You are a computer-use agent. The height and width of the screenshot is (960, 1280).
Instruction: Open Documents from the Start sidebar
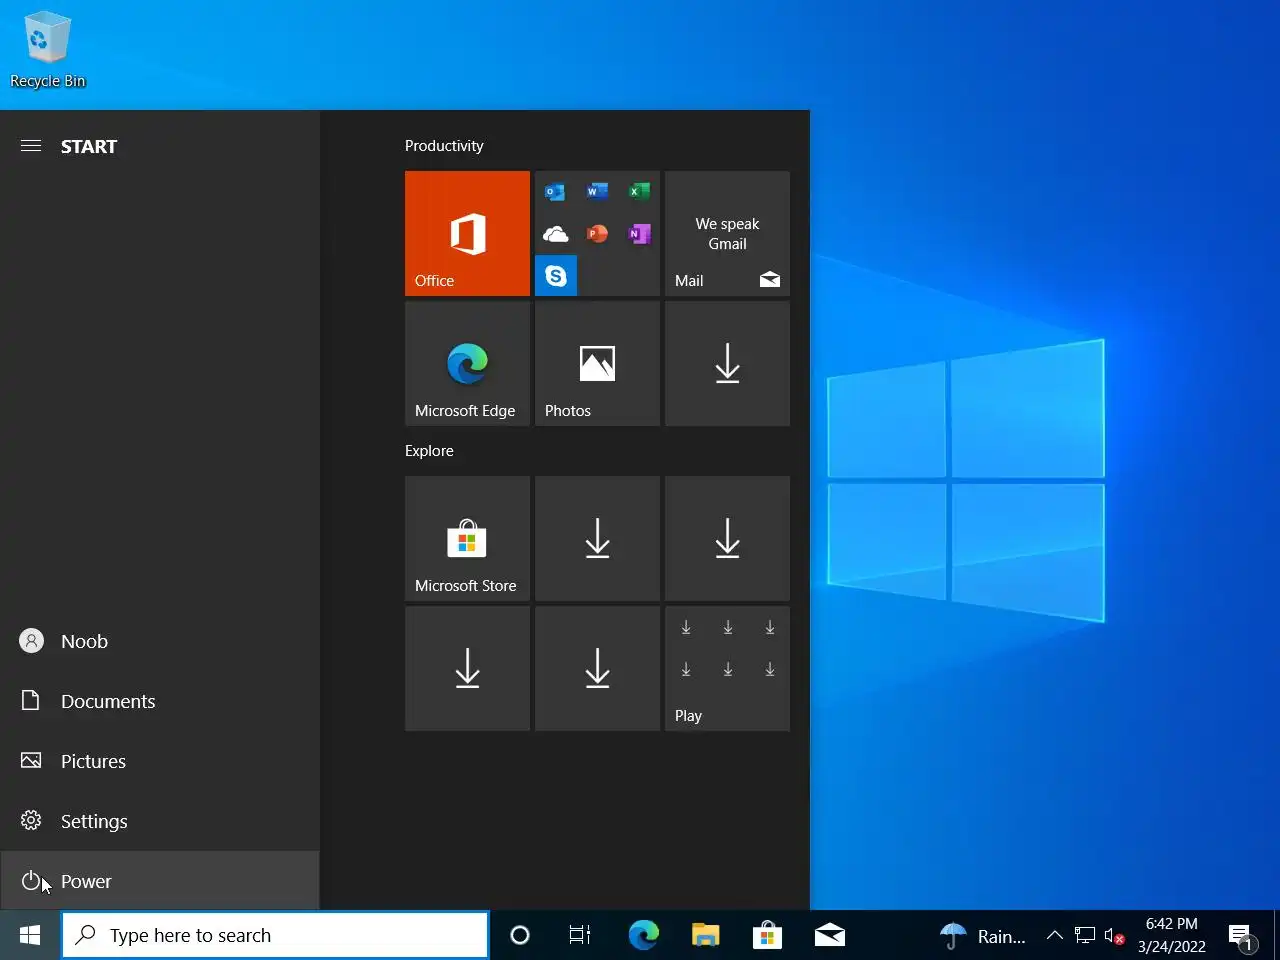click(x=160, y=701)
